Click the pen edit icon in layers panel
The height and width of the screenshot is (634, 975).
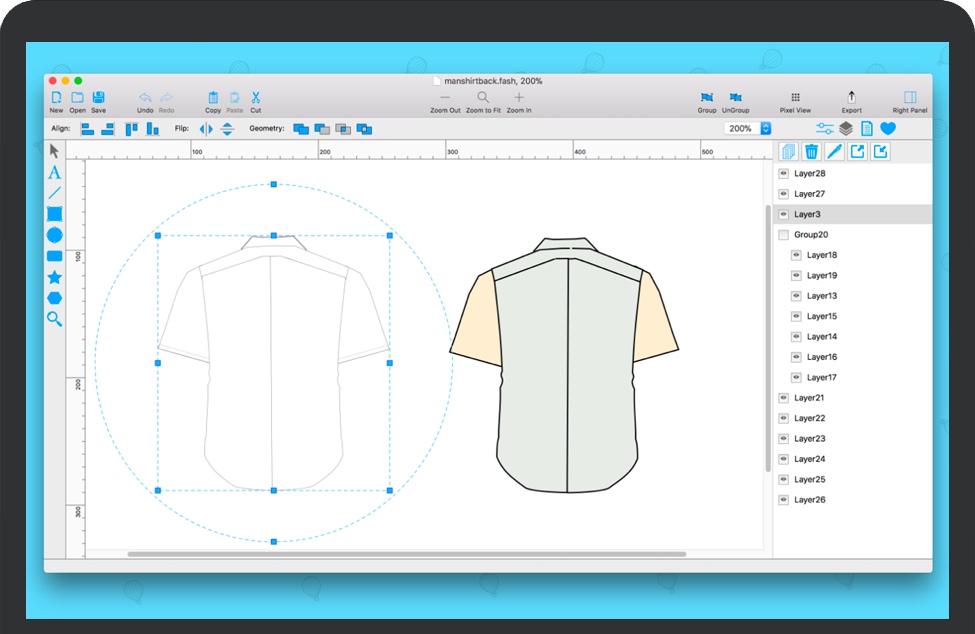click(834, 152)
